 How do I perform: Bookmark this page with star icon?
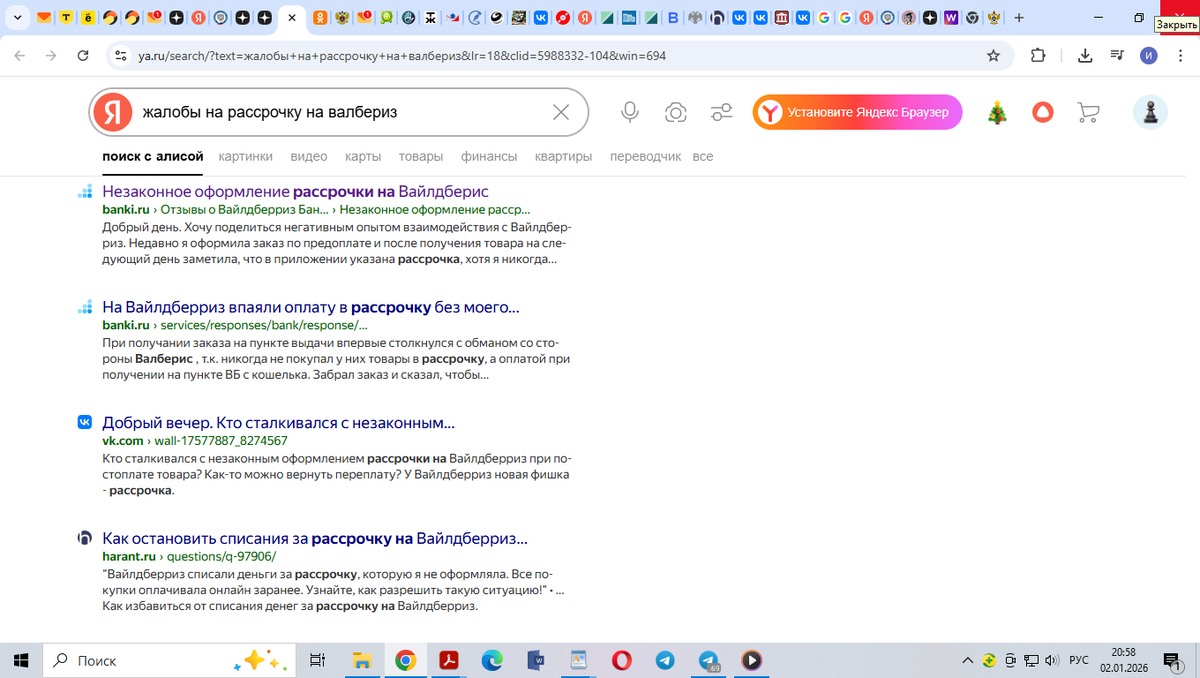pyautogui.click(x=993, y=56)
